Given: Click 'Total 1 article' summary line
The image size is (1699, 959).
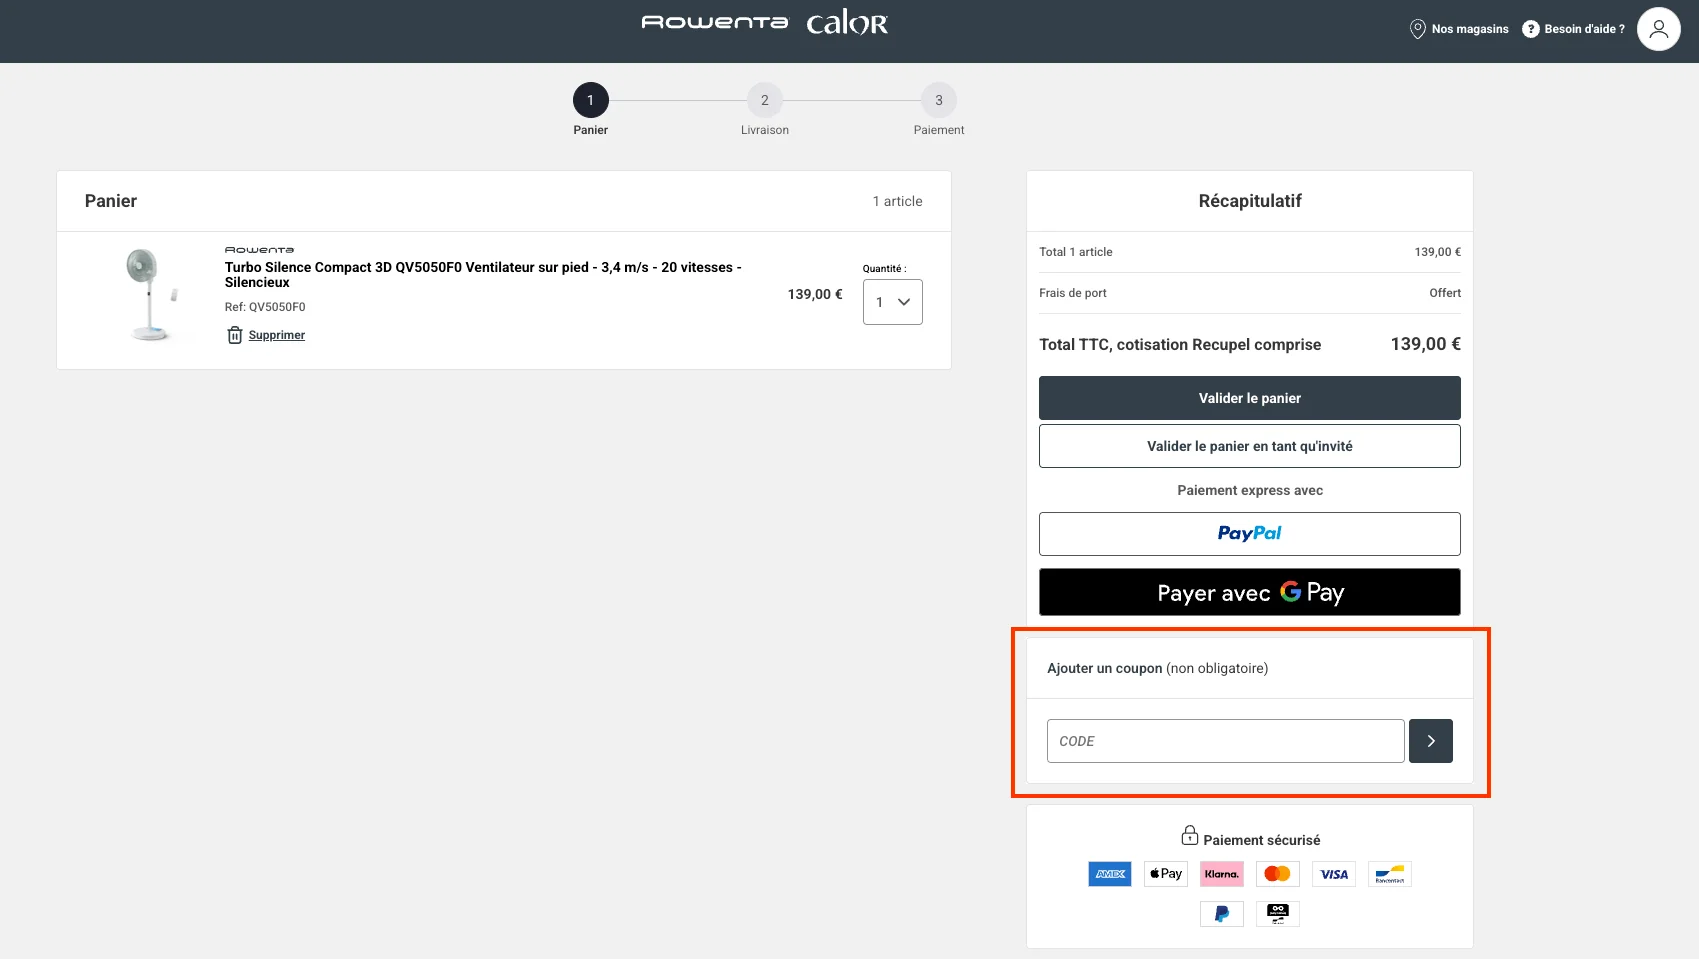Looking at the screenshot, I should coord(1249,252).
